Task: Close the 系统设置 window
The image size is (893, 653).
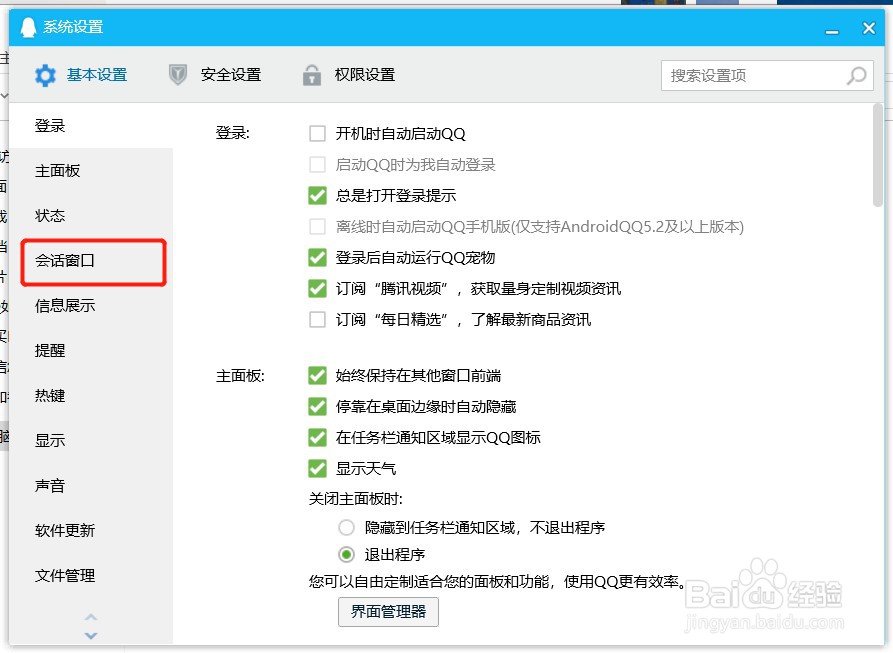Action: [x=869, y=28]
